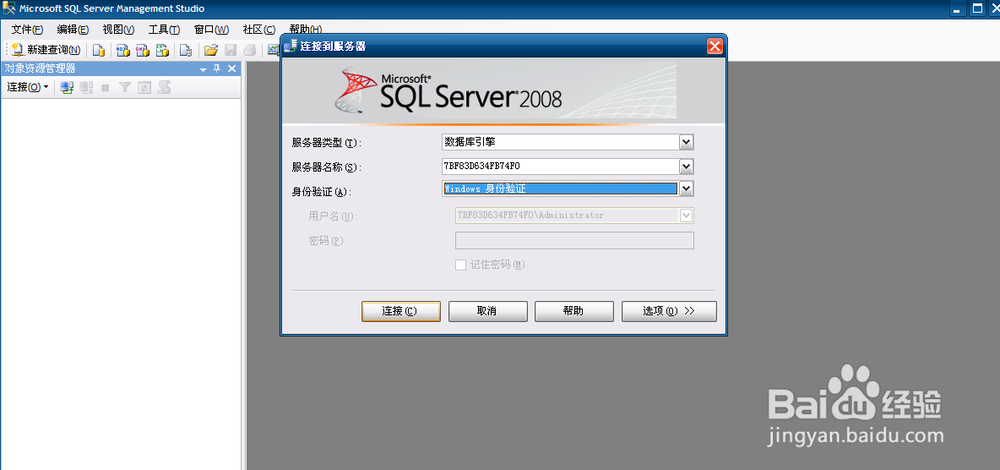Viewport: 1000px width, 470px height.
Task: Open the 窗口(W) menu
Action: coord(211,30)
